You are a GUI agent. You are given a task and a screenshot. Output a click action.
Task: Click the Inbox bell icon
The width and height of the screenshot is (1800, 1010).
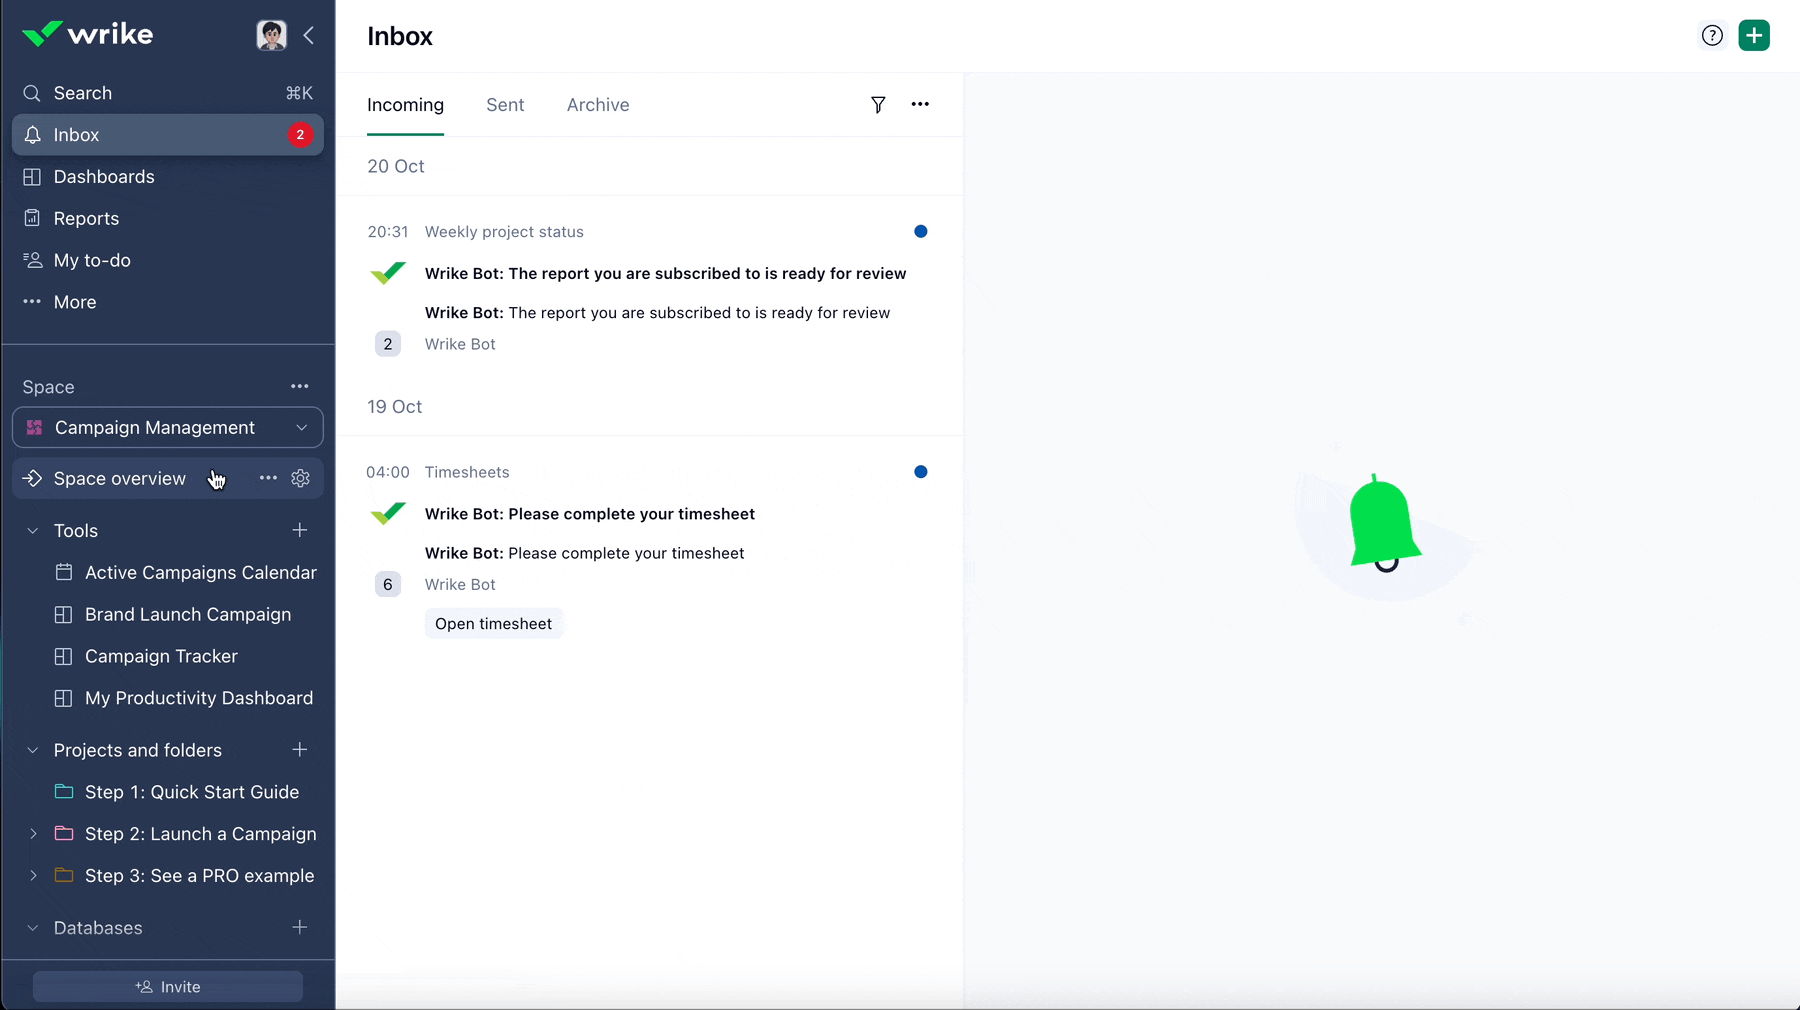point(32,134)
